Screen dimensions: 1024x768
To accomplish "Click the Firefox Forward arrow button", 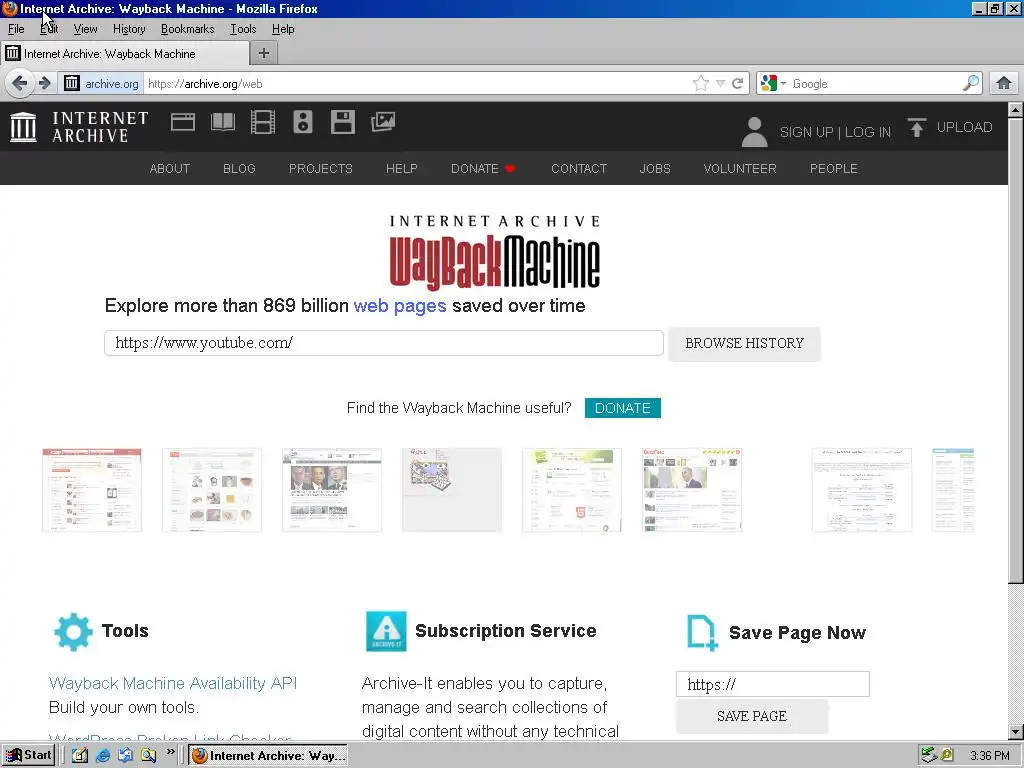I will (x=44, y=84).
